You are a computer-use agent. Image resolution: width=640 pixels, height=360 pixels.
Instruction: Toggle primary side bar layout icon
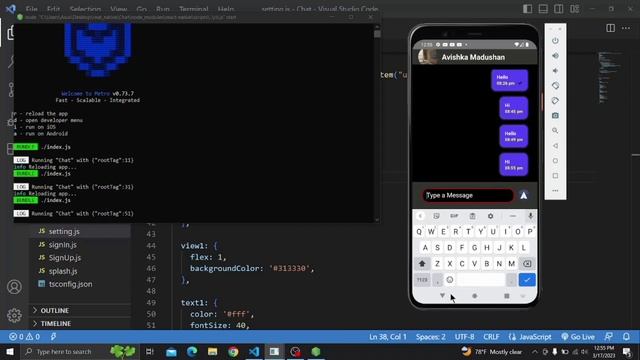click(x=527, y=9)
